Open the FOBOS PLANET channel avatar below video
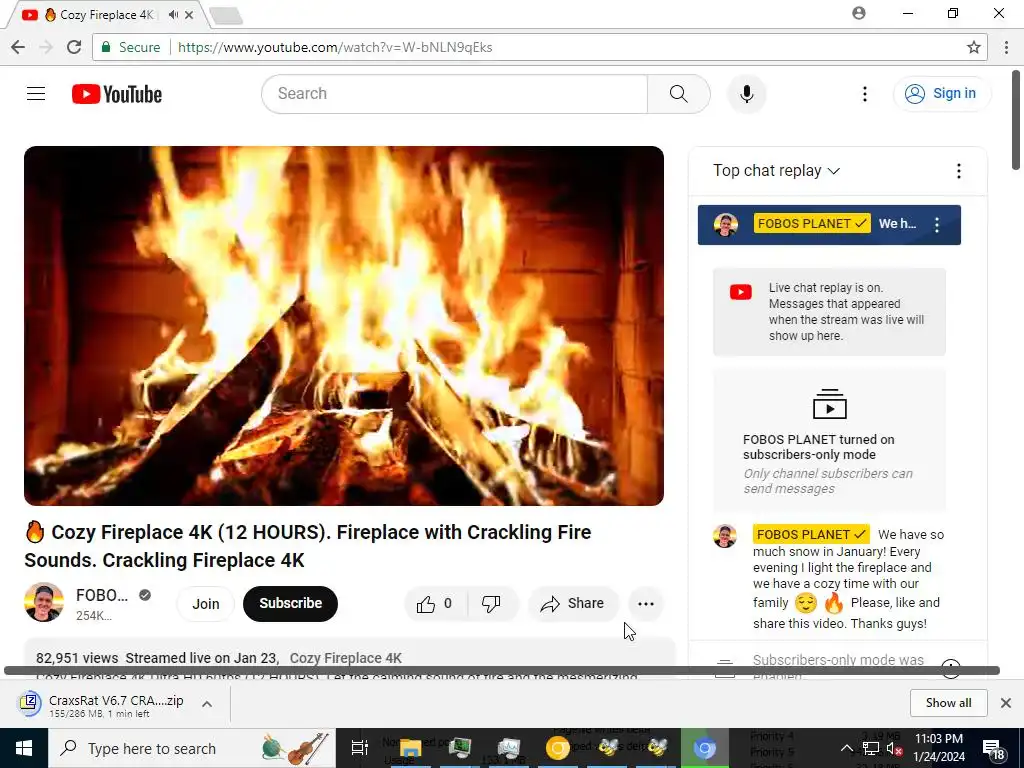 (44, 602)
